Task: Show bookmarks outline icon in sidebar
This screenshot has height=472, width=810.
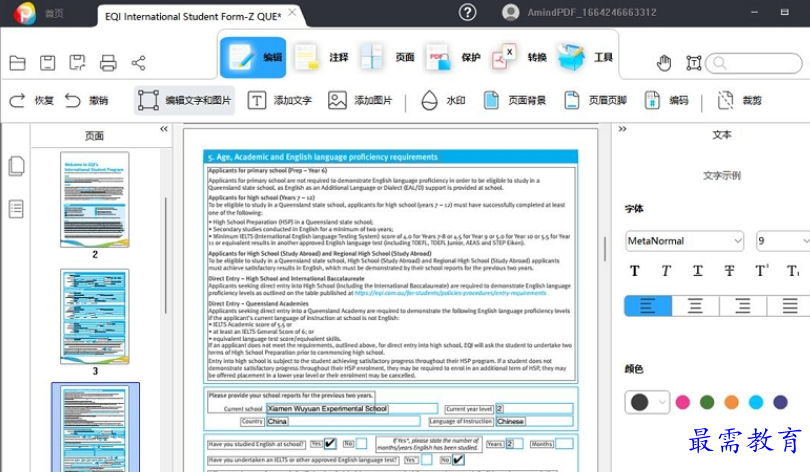Action: (x=16, y=209)
